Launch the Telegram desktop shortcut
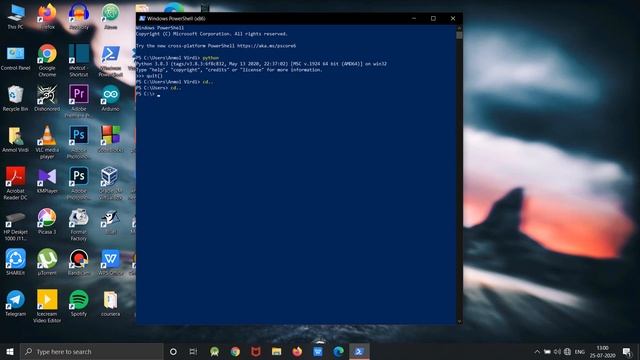 click(x=16, y=303)
